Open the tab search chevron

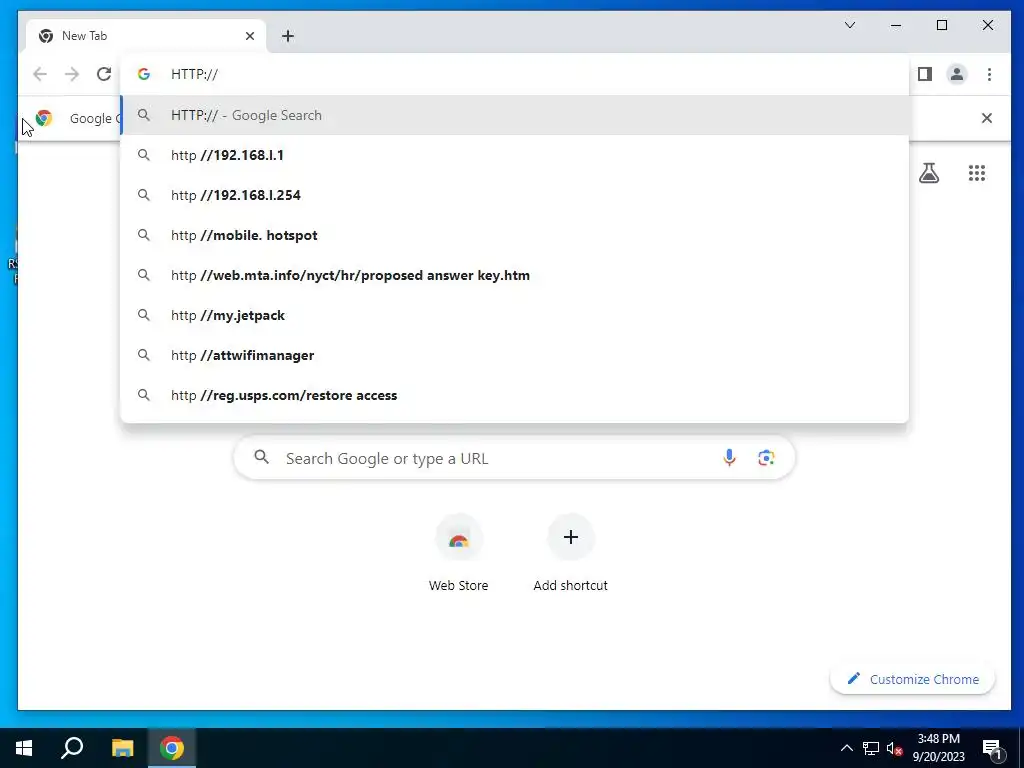(x=850, y=25)
